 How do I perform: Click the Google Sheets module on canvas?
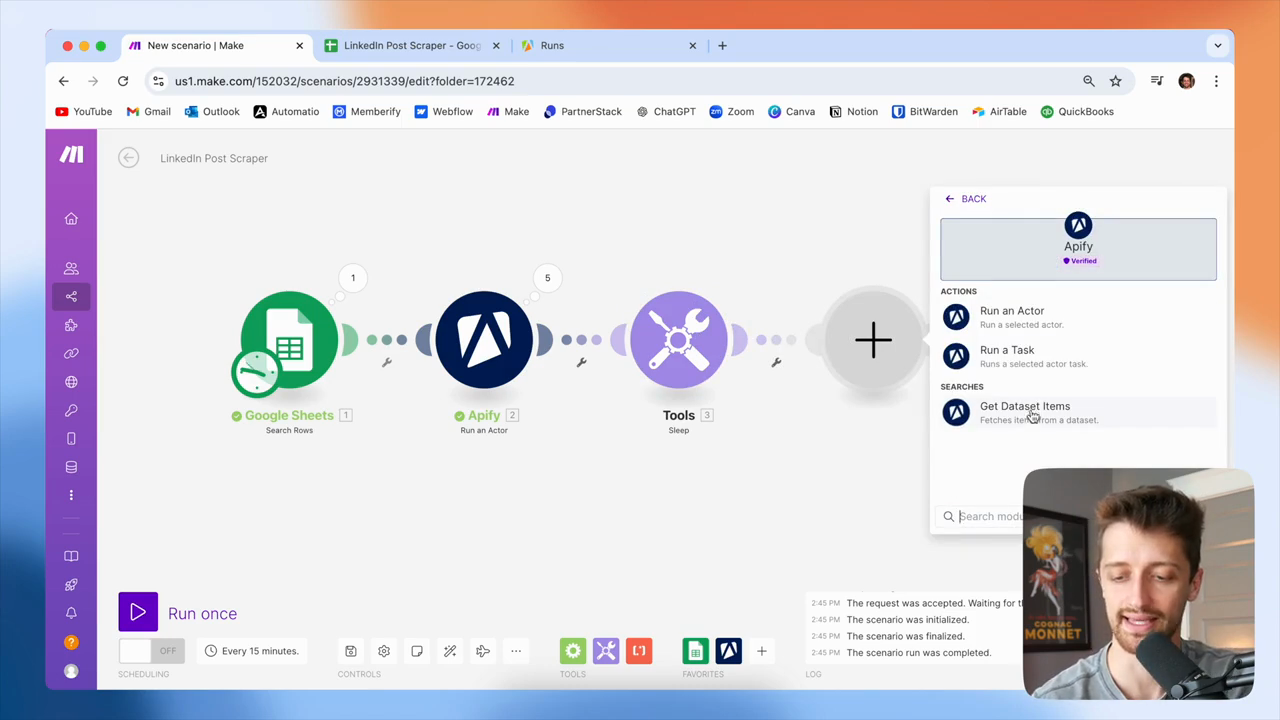pos(289,340)
